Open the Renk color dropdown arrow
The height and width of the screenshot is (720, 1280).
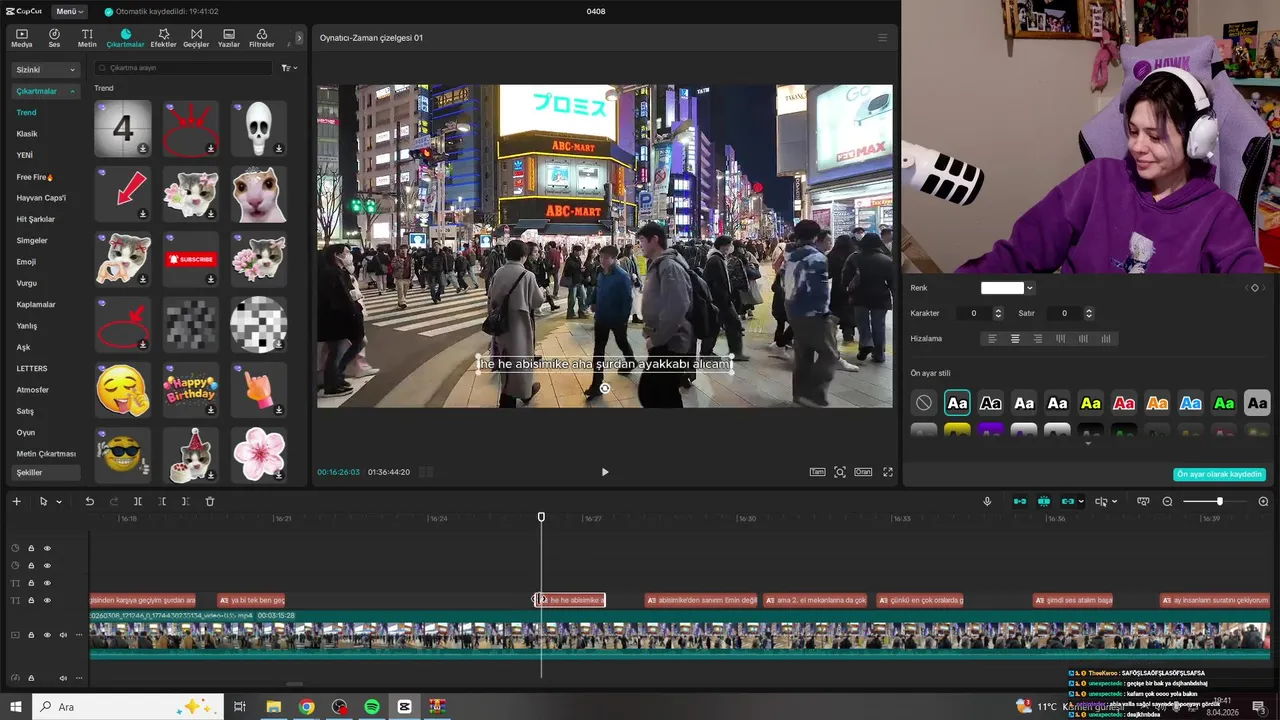click(1030, 289)
